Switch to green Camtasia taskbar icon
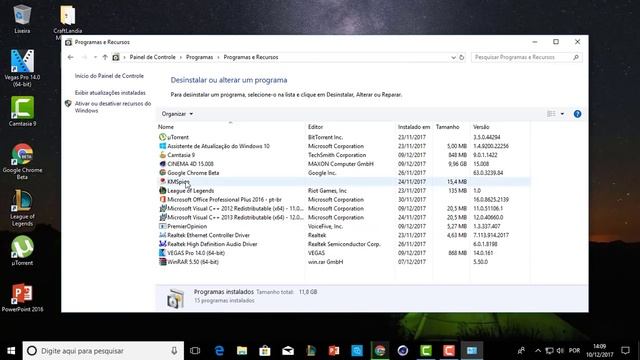Screen dimensions: 640x360 [426, 351]
